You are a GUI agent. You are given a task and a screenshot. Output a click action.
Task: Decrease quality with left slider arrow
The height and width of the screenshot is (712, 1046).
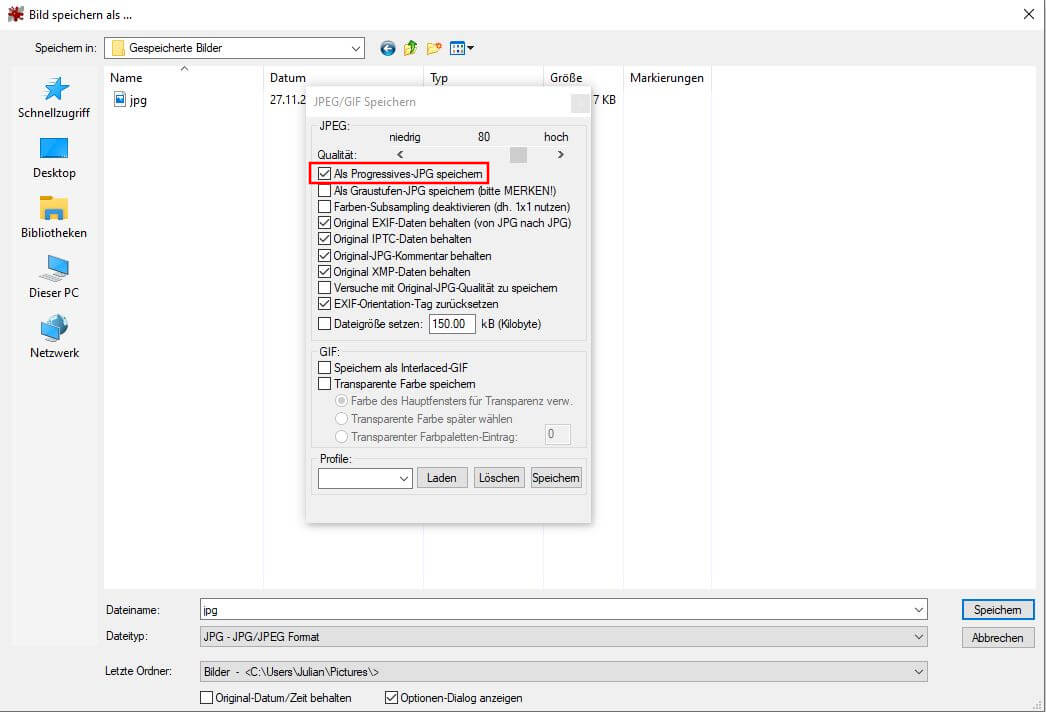(x=400, y=155)
